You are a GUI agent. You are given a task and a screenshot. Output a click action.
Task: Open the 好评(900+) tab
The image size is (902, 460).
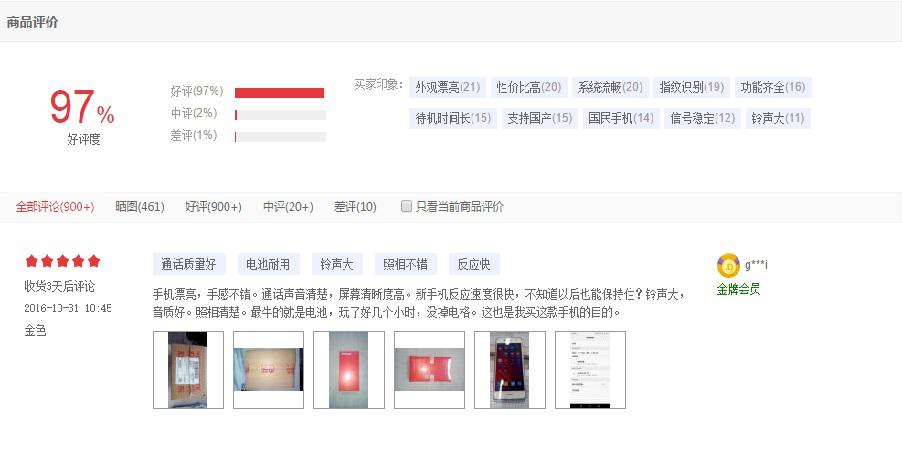pyautogui.click(x=213, y=207)
